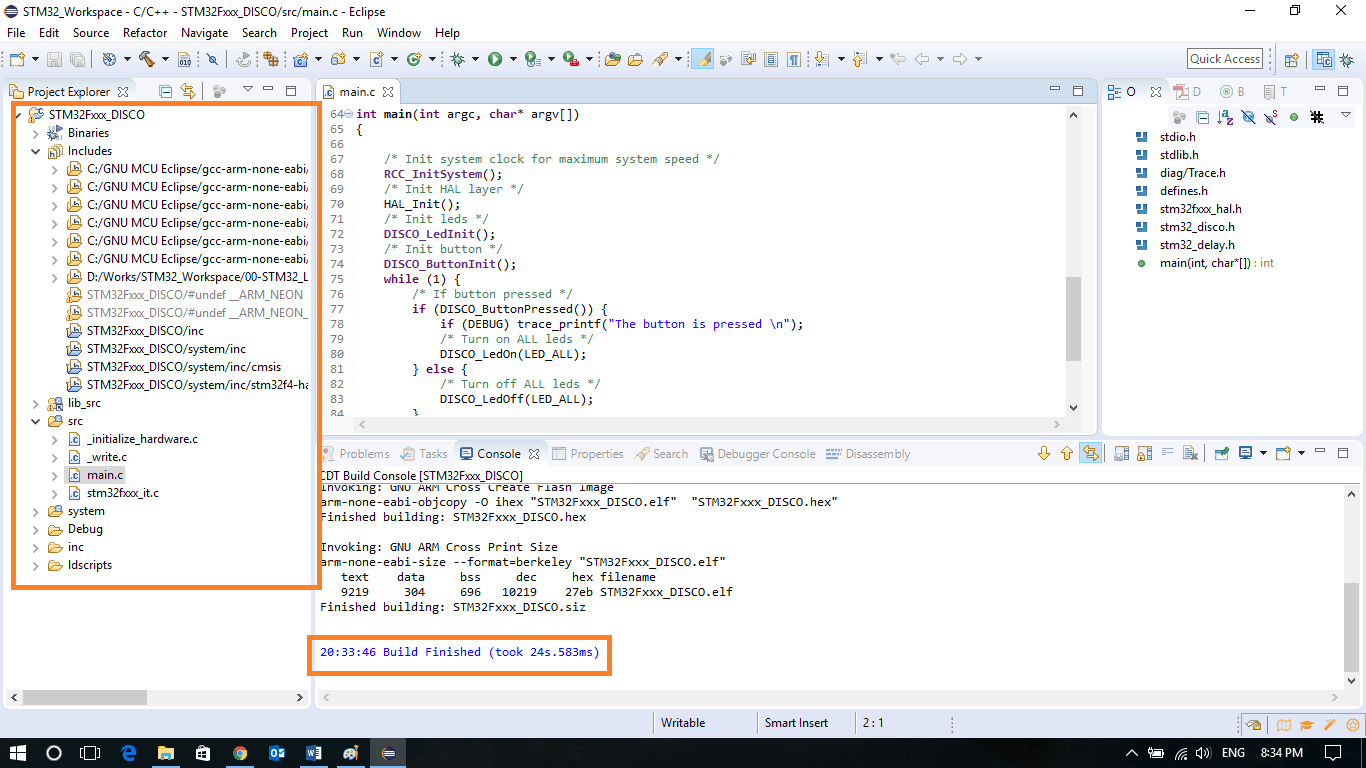Switch to the C/C++ perspective icon
Screen dimensions: 1366x768
[1324, 59]
